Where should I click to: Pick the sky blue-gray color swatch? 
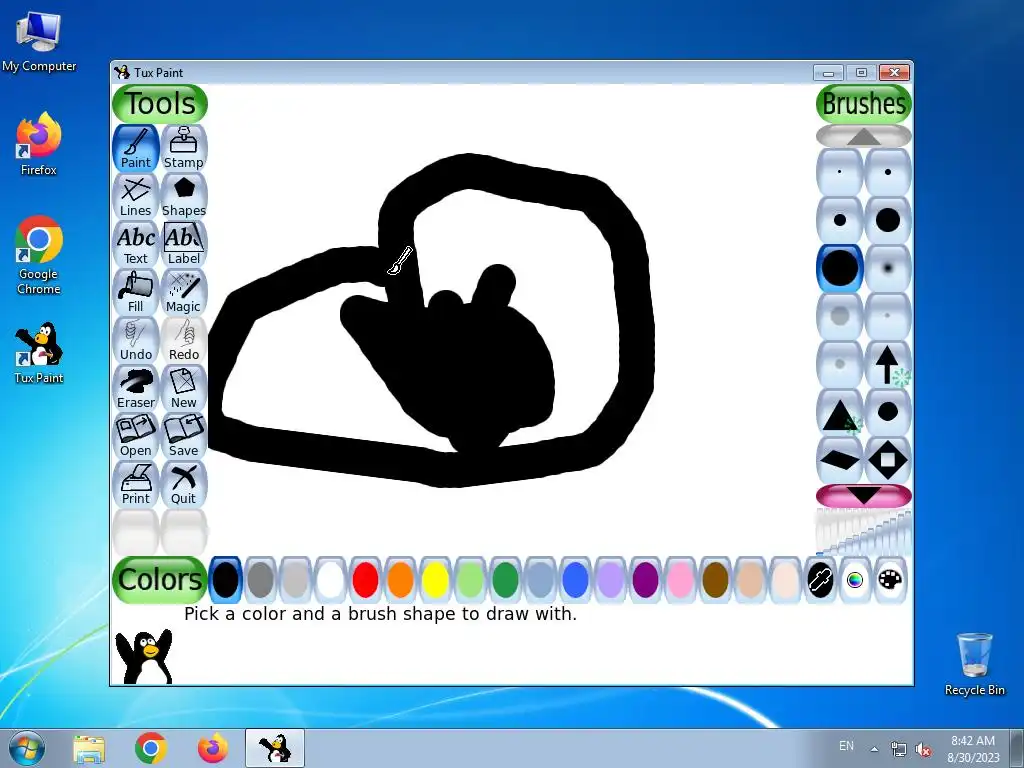(540, 580)
